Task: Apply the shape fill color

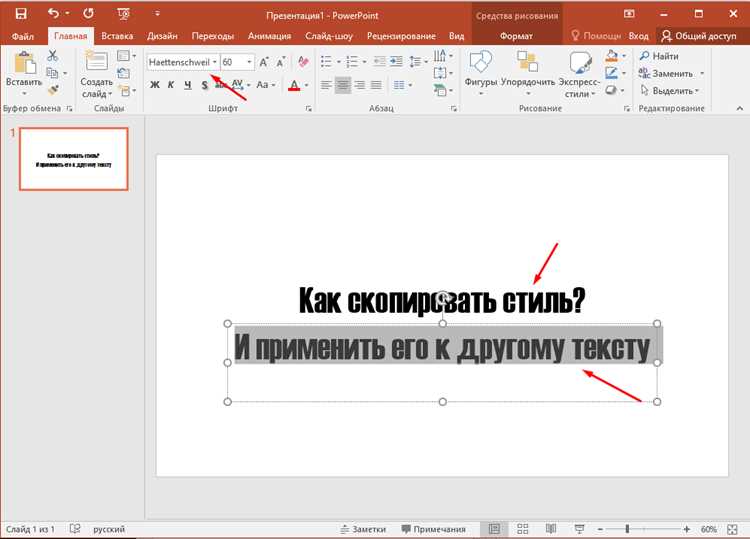Action: tap(611, 56)
